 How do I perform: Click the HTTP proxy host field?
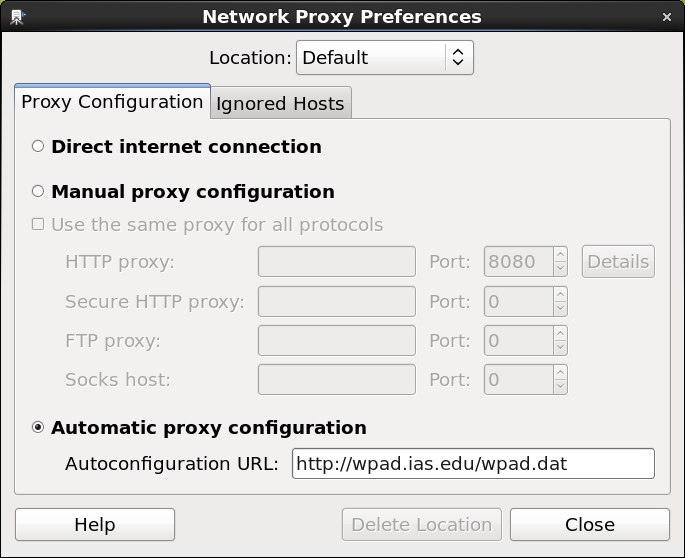(336, 262)
